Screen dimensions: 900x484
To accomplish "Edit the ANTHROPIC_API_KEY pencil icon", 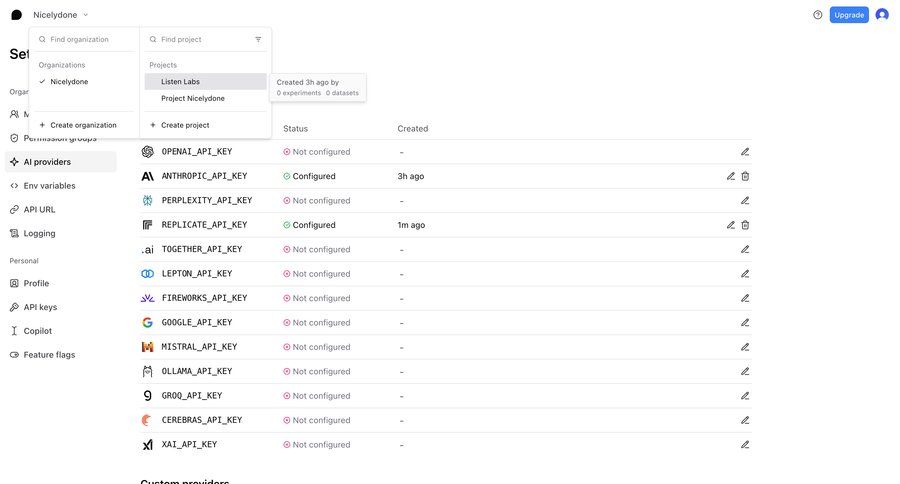I will (731, 176).
